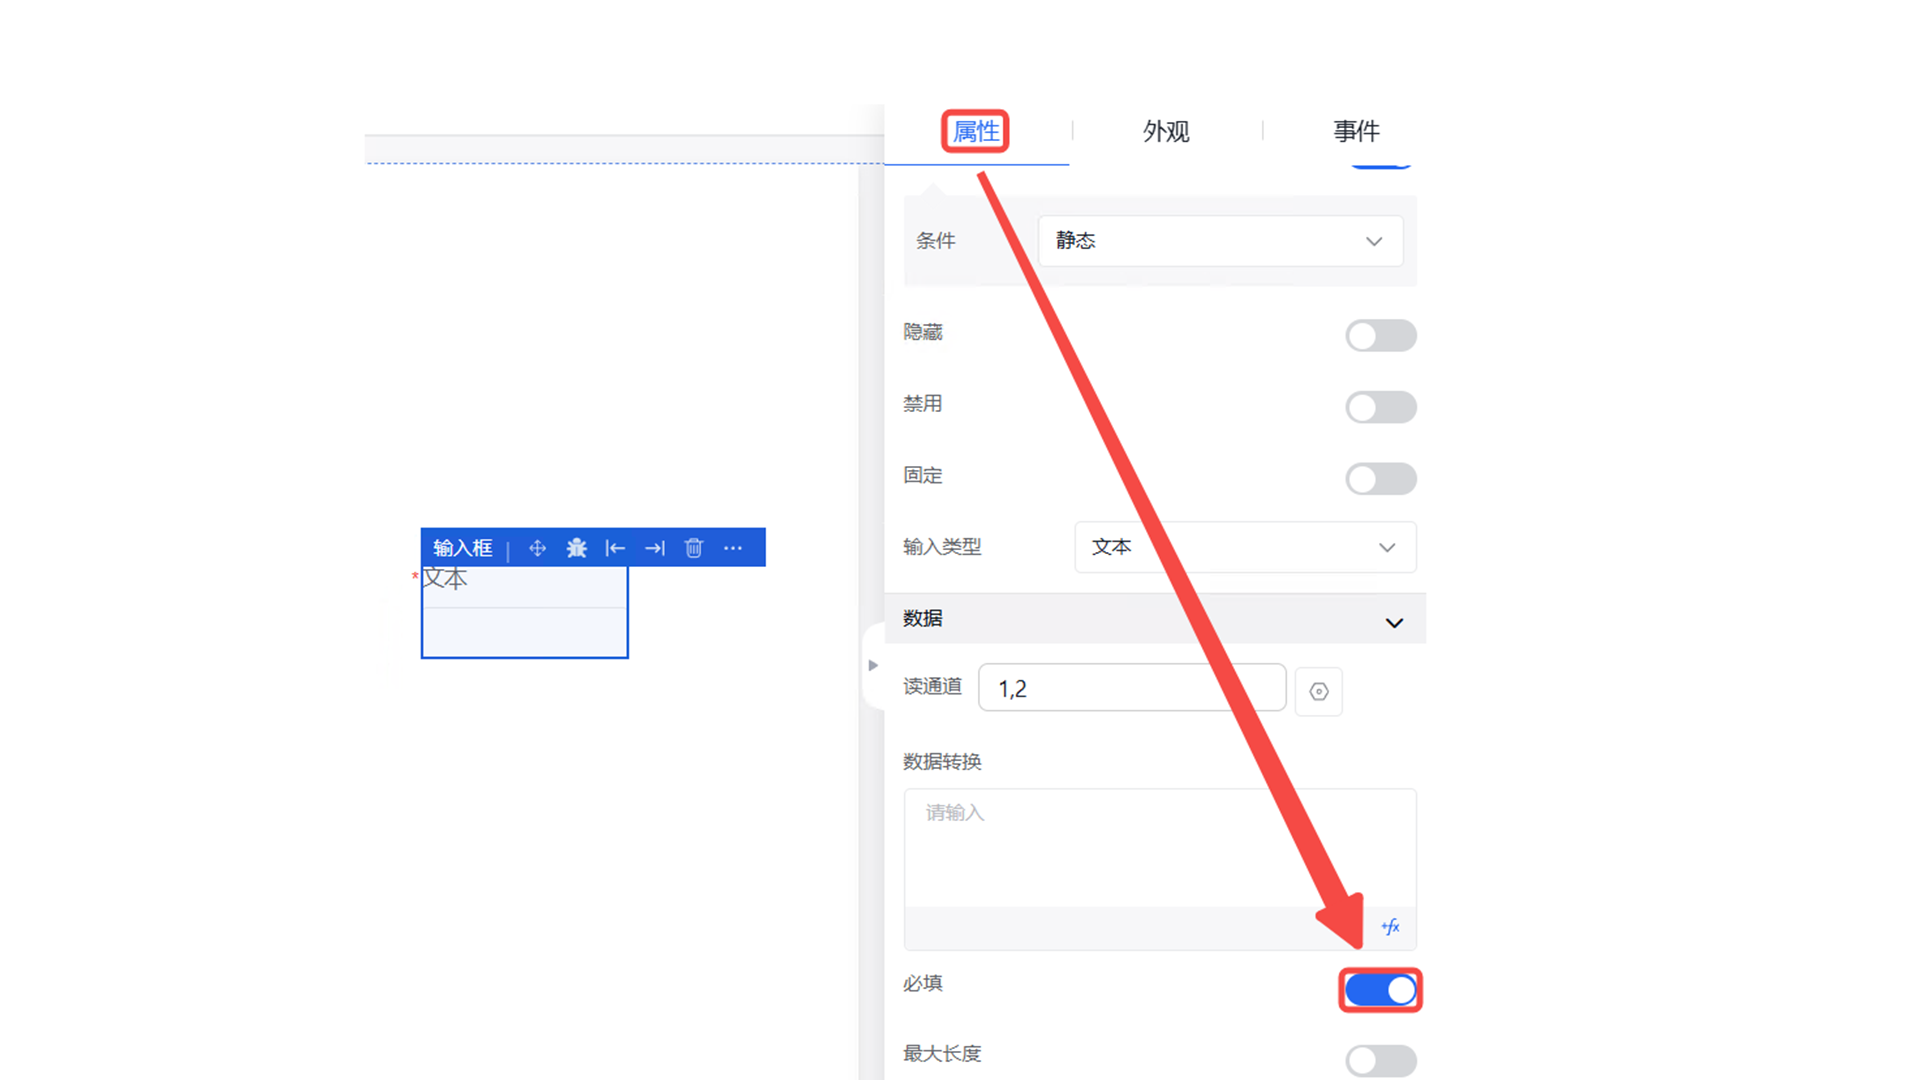Click the move-to-left arrow icon
The height and width of the screenshot is (1080, 1920).
pyautogui.click(x=615, y=548)
